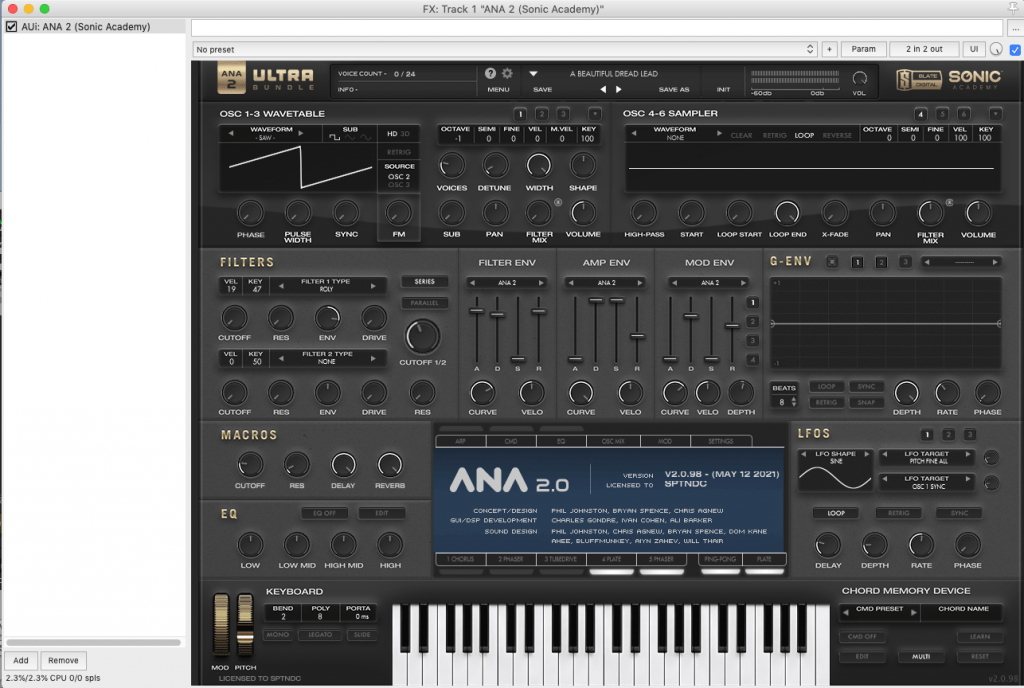This screenshot has height=688, width=1024.
Task: Toggle the LFO LOOP button
Action: tap(836, 513)
